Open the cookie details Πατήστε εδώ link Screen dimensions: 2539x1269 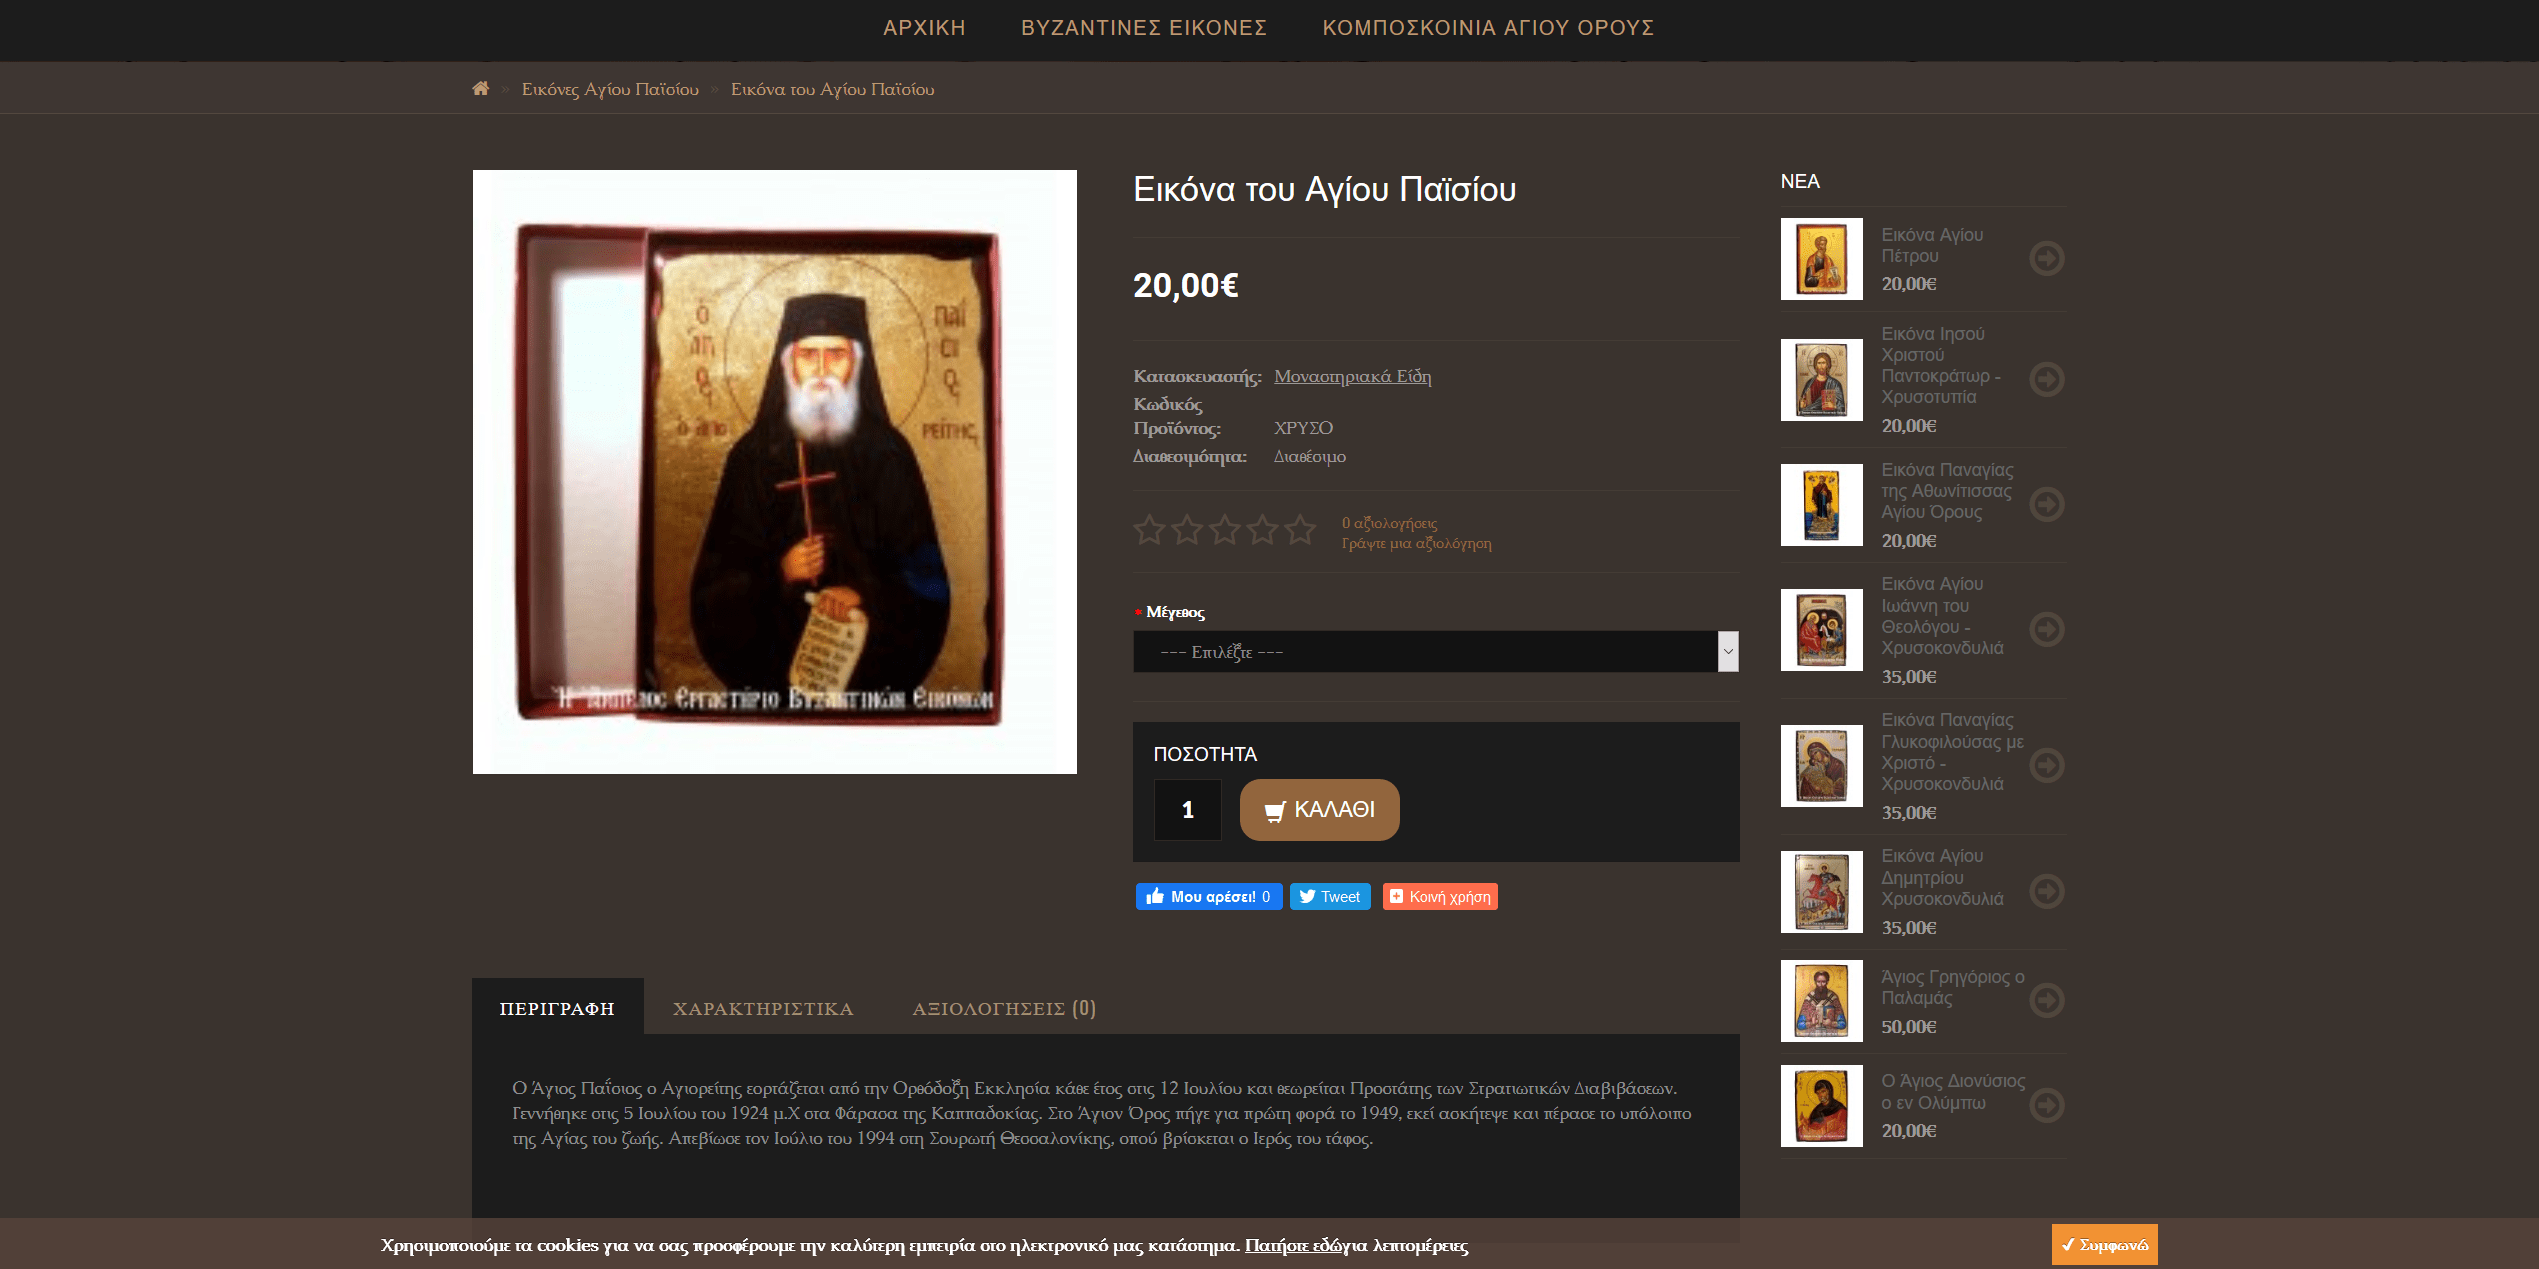coord(1294,1245)
